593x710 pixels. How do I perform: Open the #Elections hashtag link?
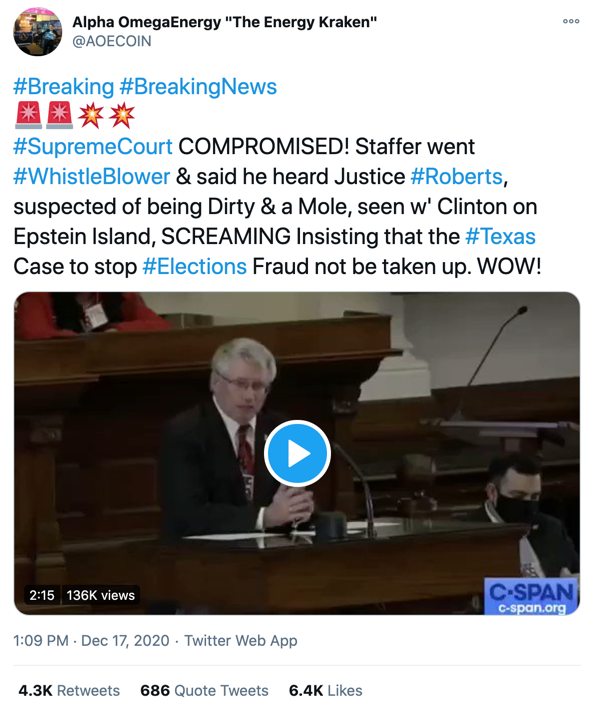coord(195,266)
